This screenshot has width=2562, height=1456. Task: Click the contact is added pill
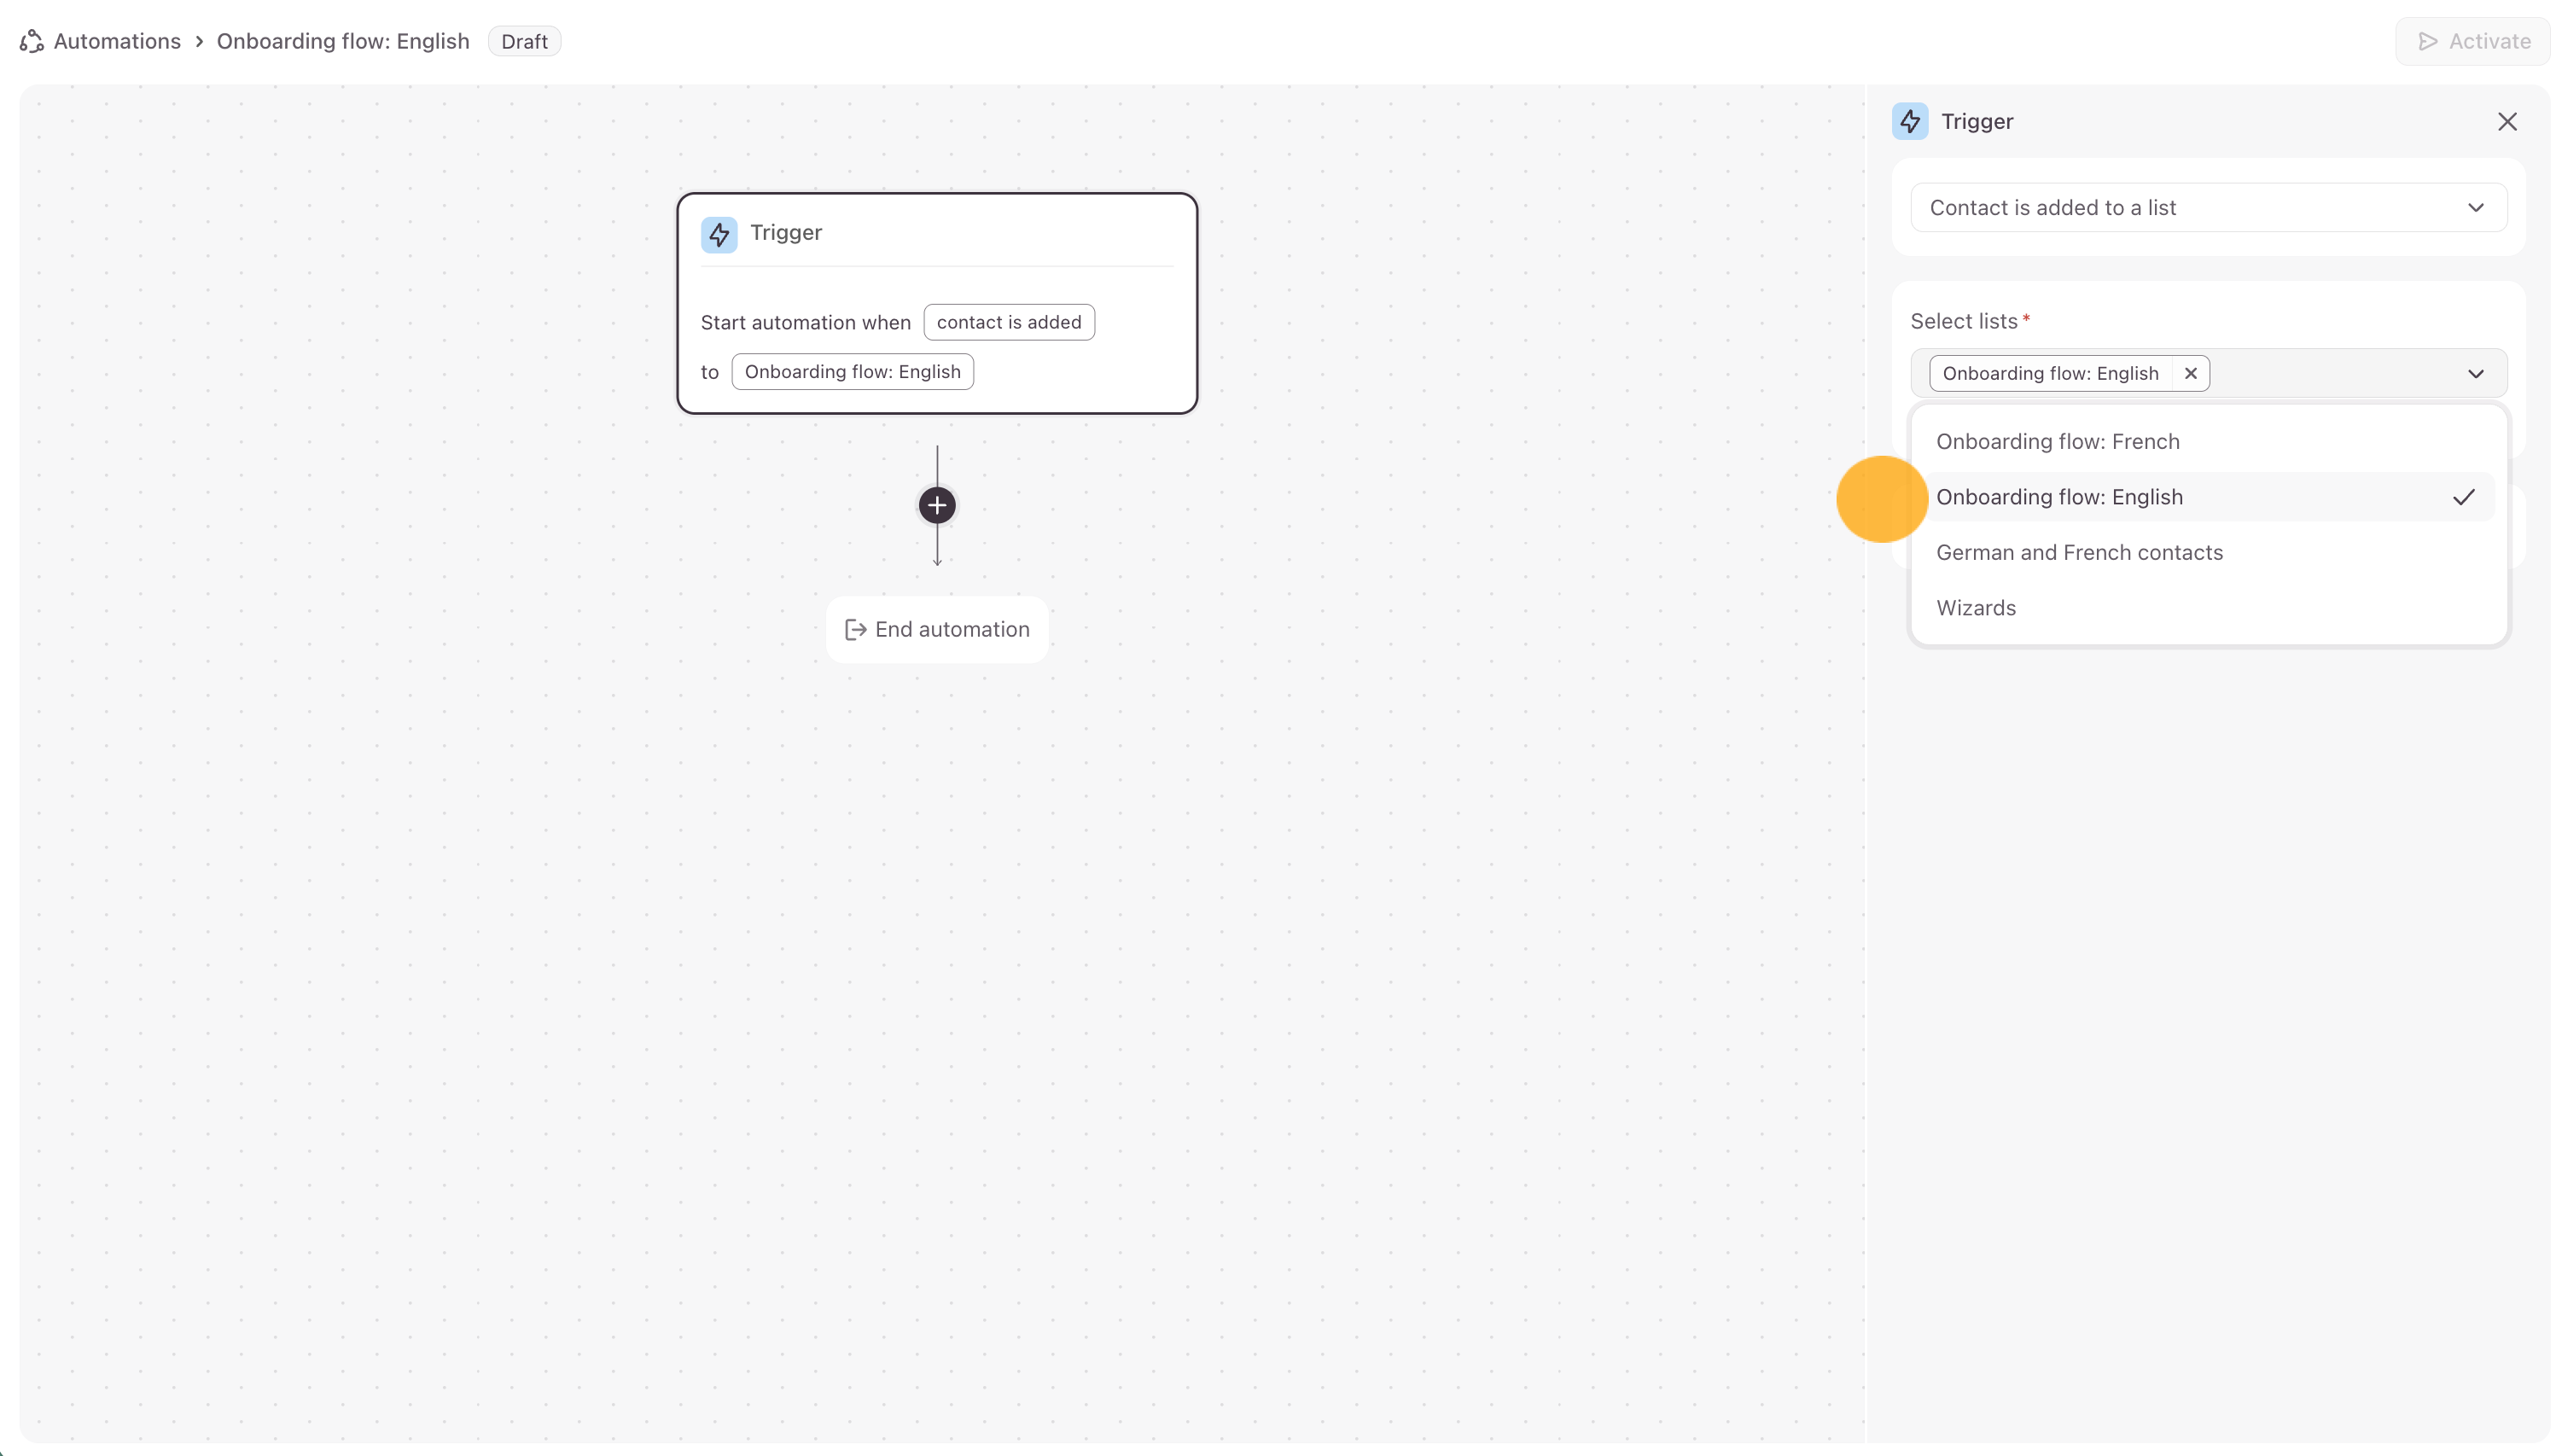(1008, 322)
